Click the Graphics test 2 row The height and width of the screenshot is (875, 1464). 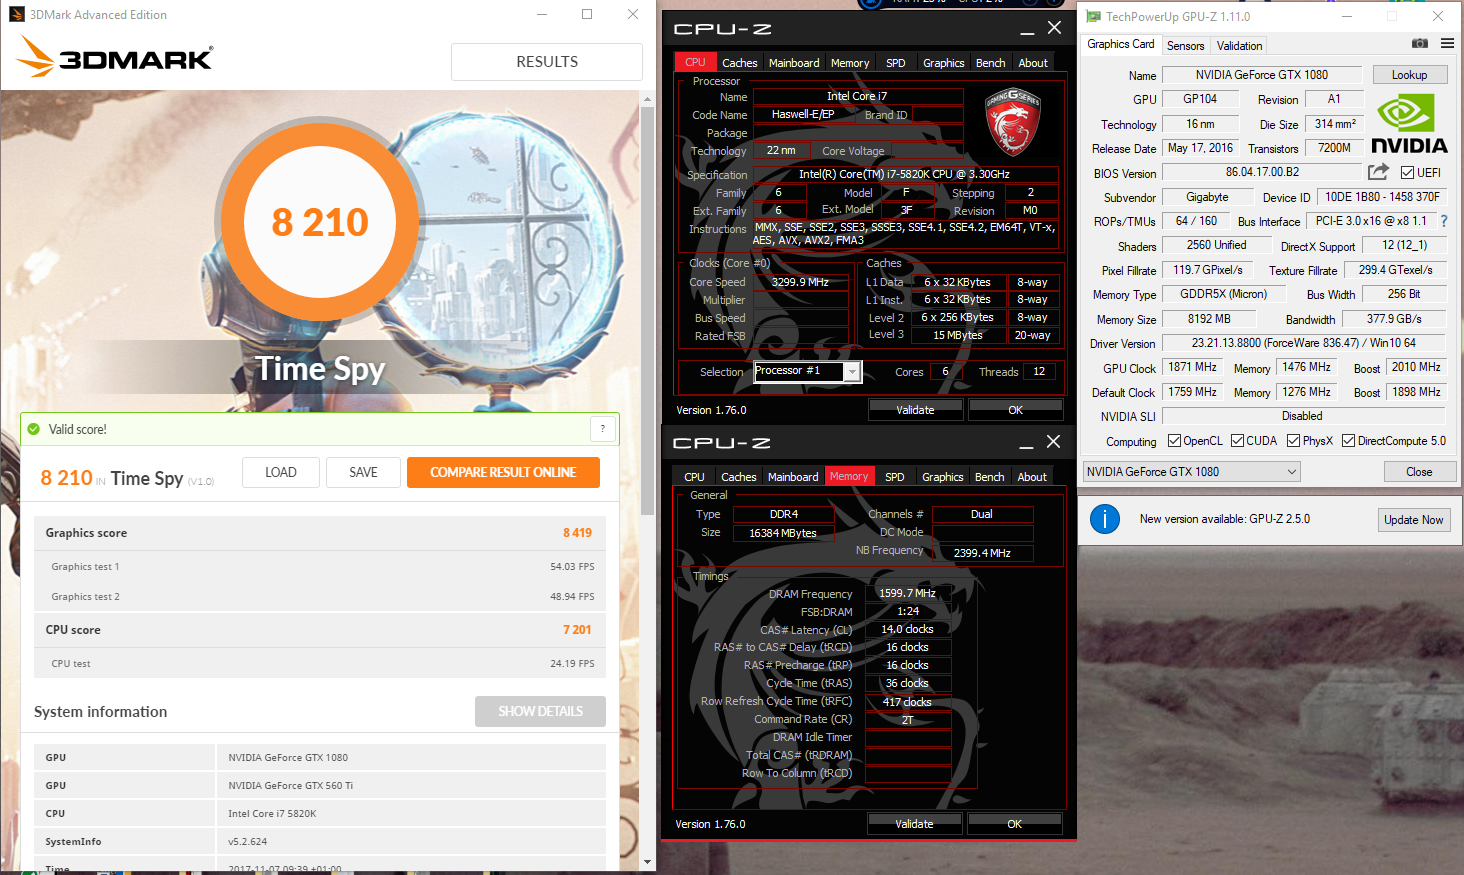tap(320, 596)
